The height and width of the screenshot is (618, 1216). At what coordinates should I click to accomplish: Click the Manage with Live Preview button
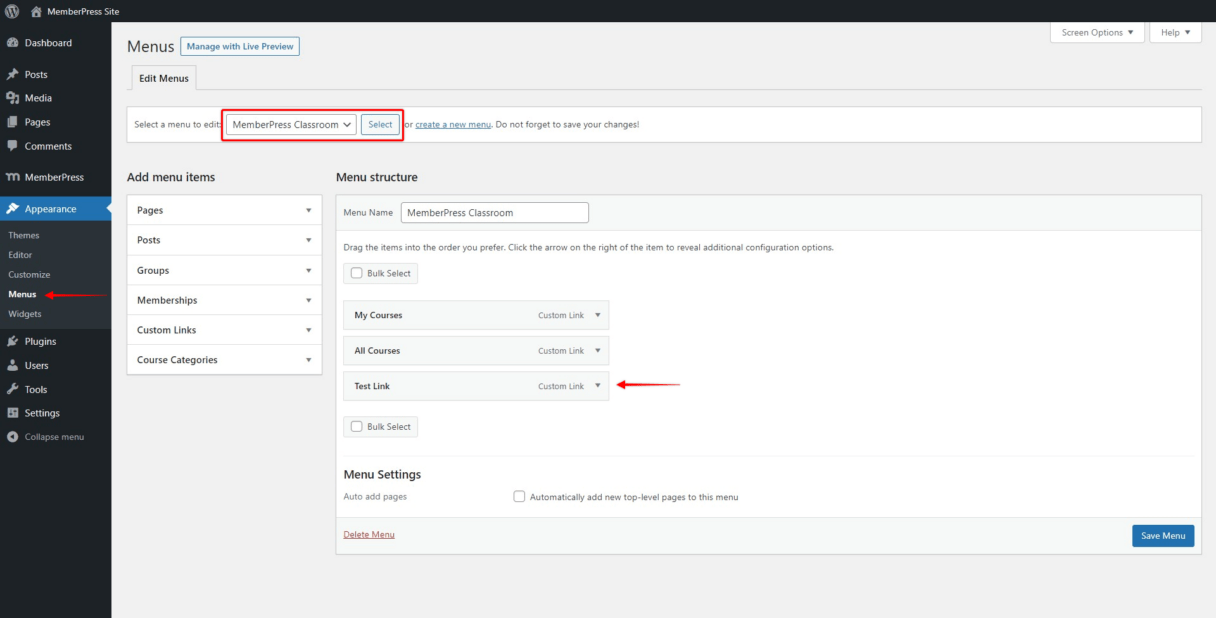[240, 46]
